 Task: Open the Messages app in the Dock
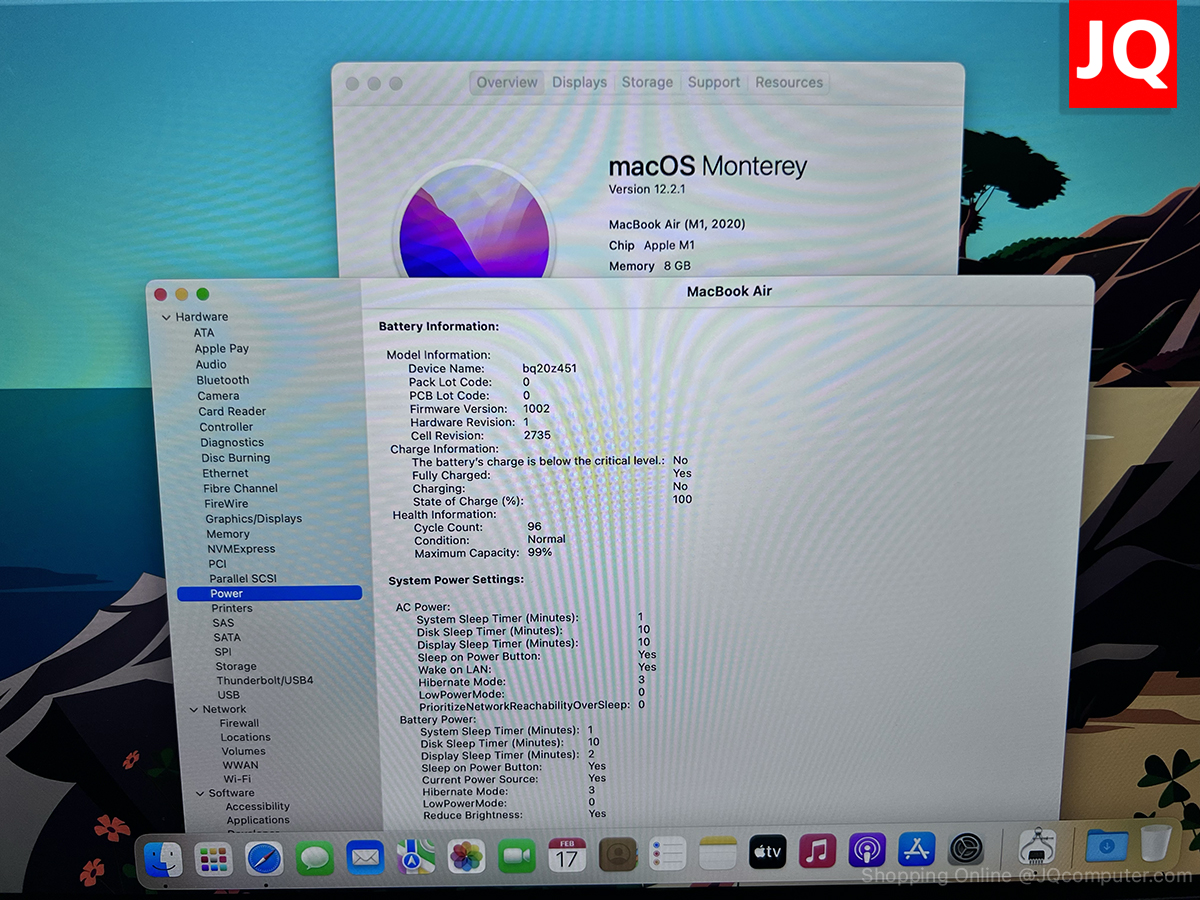(x=315, y=859)
